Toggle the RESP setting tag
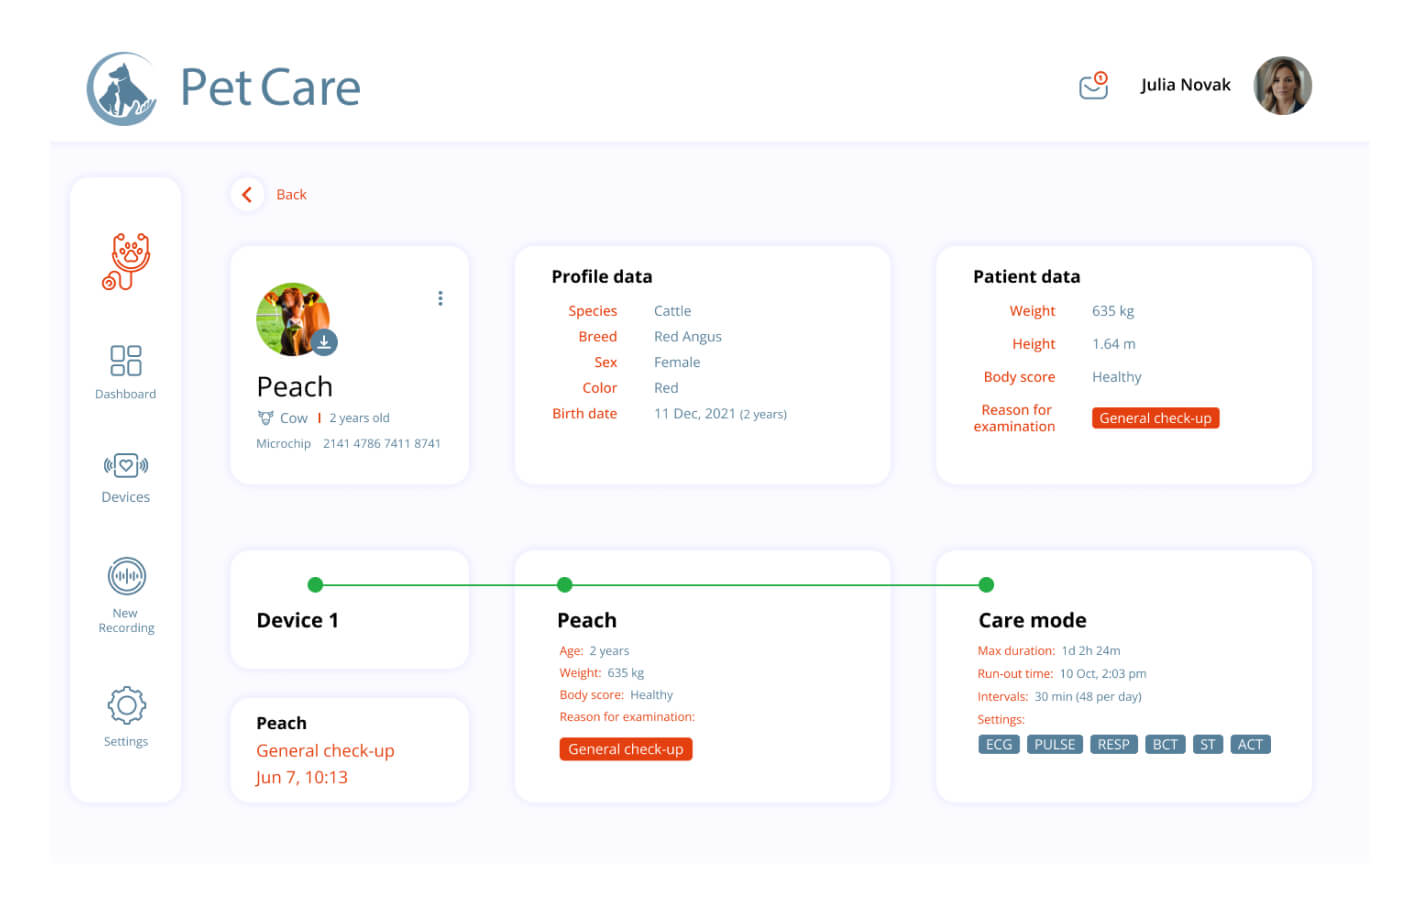The width and height of the screenshot is (1420, 900). pos(1113,744)
